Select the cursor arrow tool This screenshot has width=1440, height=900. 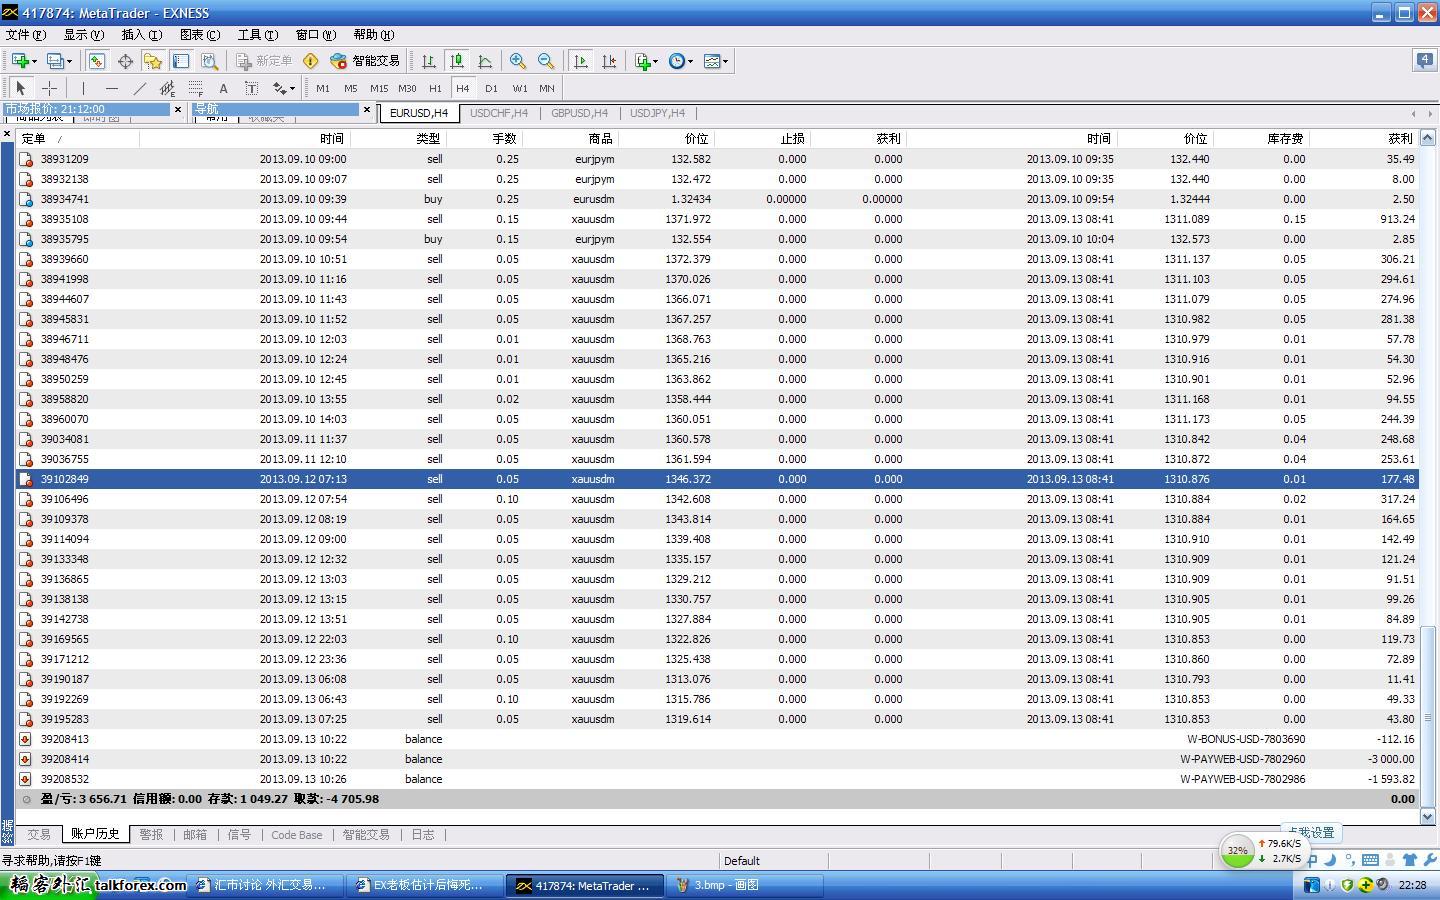click(21, 88)
